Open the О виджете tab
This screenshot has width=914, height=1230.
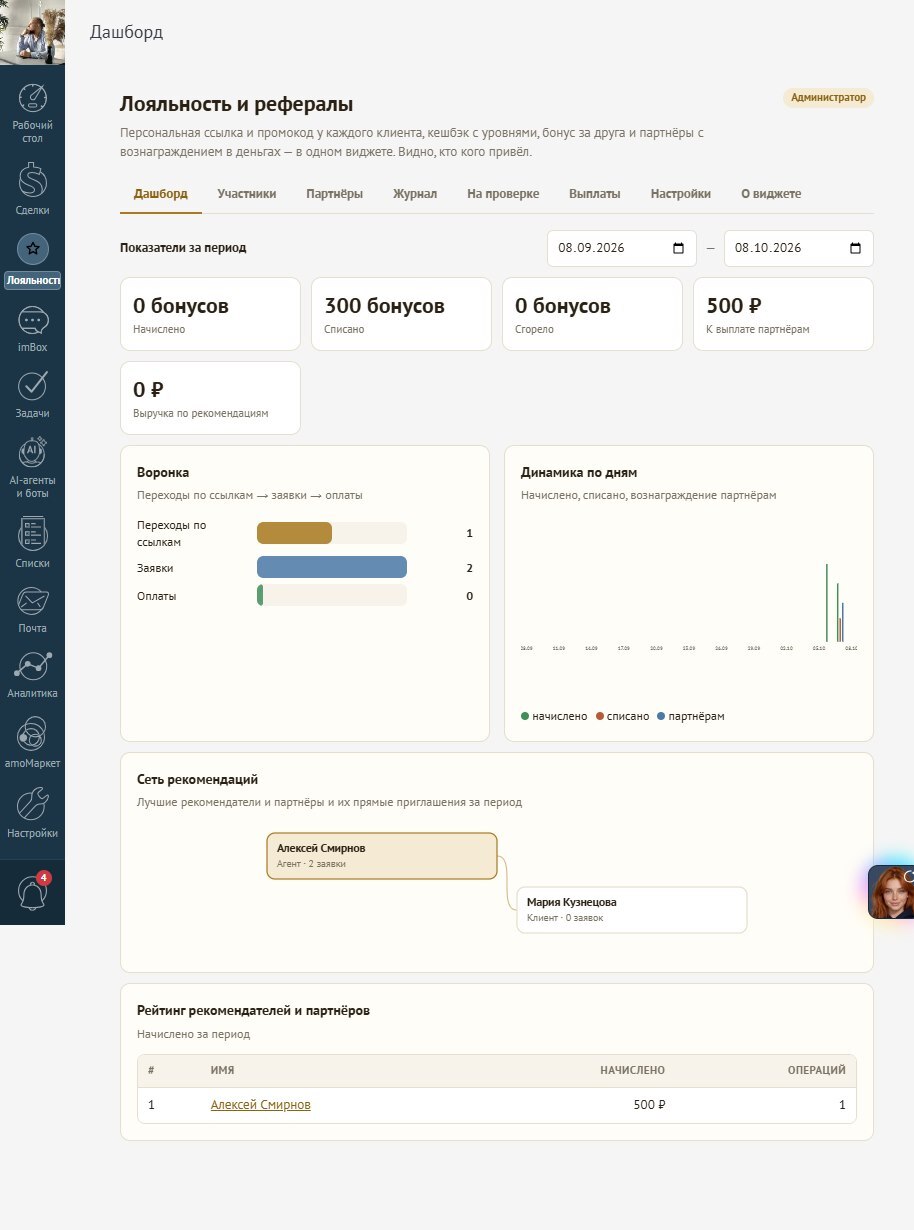click(x=771, y=194)
